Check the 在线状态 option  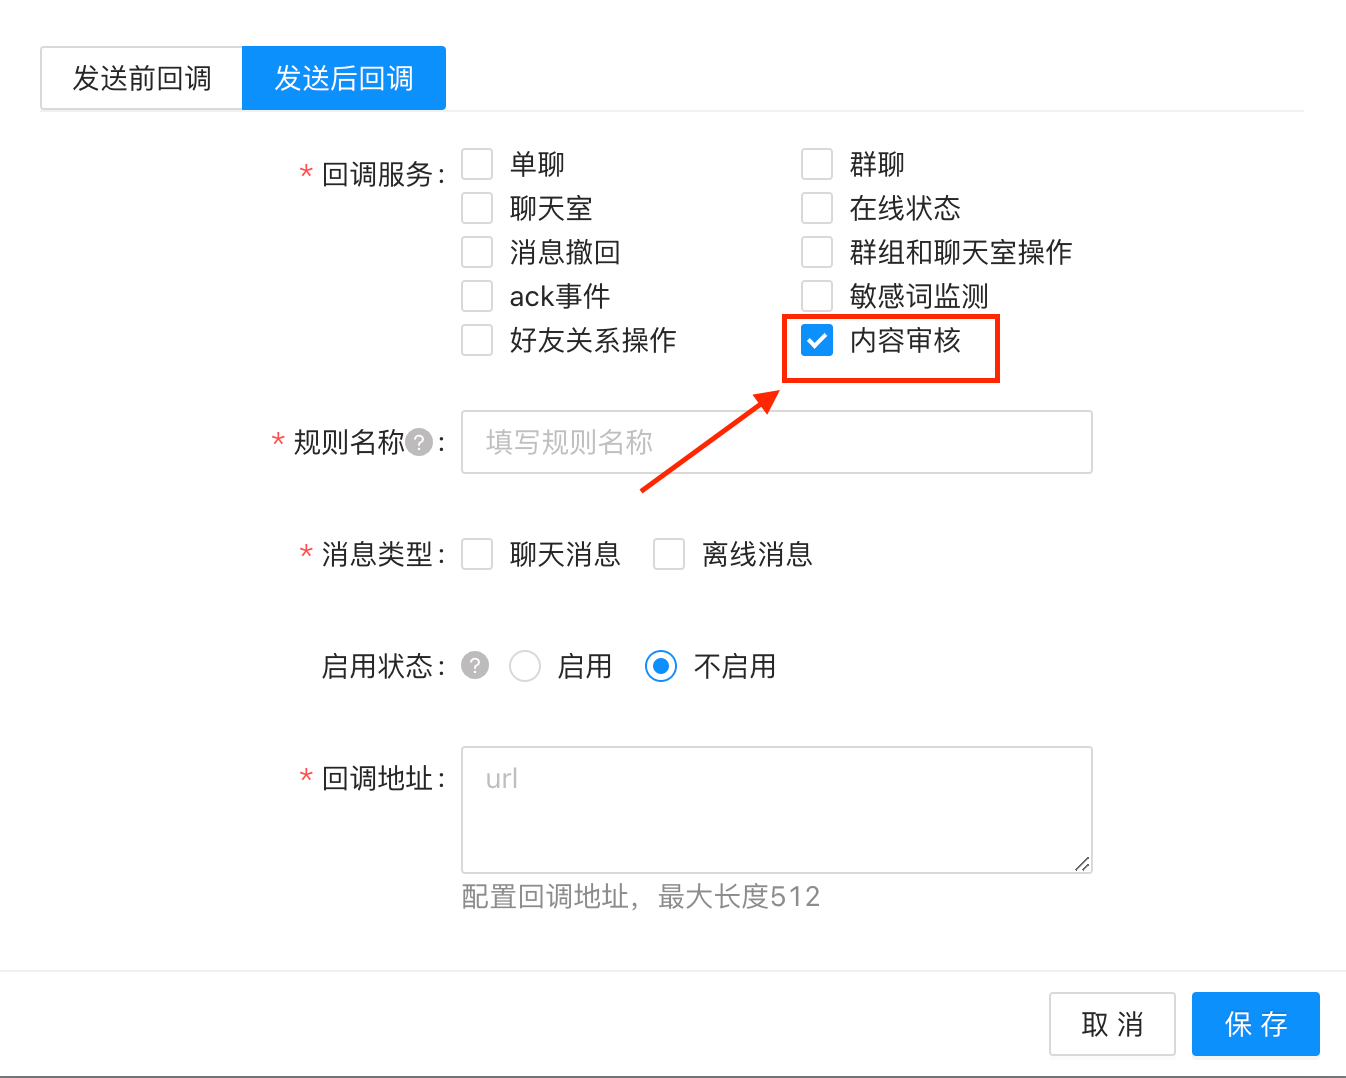point(817,208)
